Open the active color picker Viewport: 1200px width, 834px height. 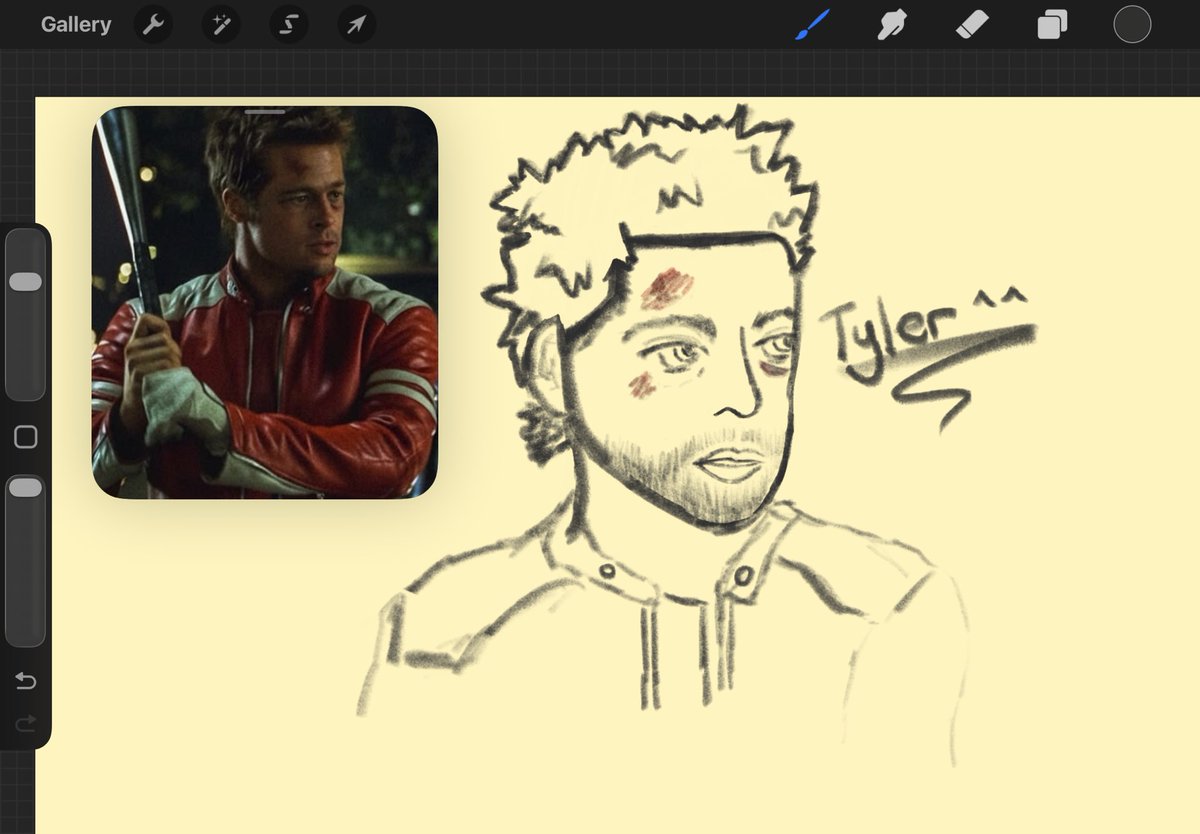(1132, 25)
